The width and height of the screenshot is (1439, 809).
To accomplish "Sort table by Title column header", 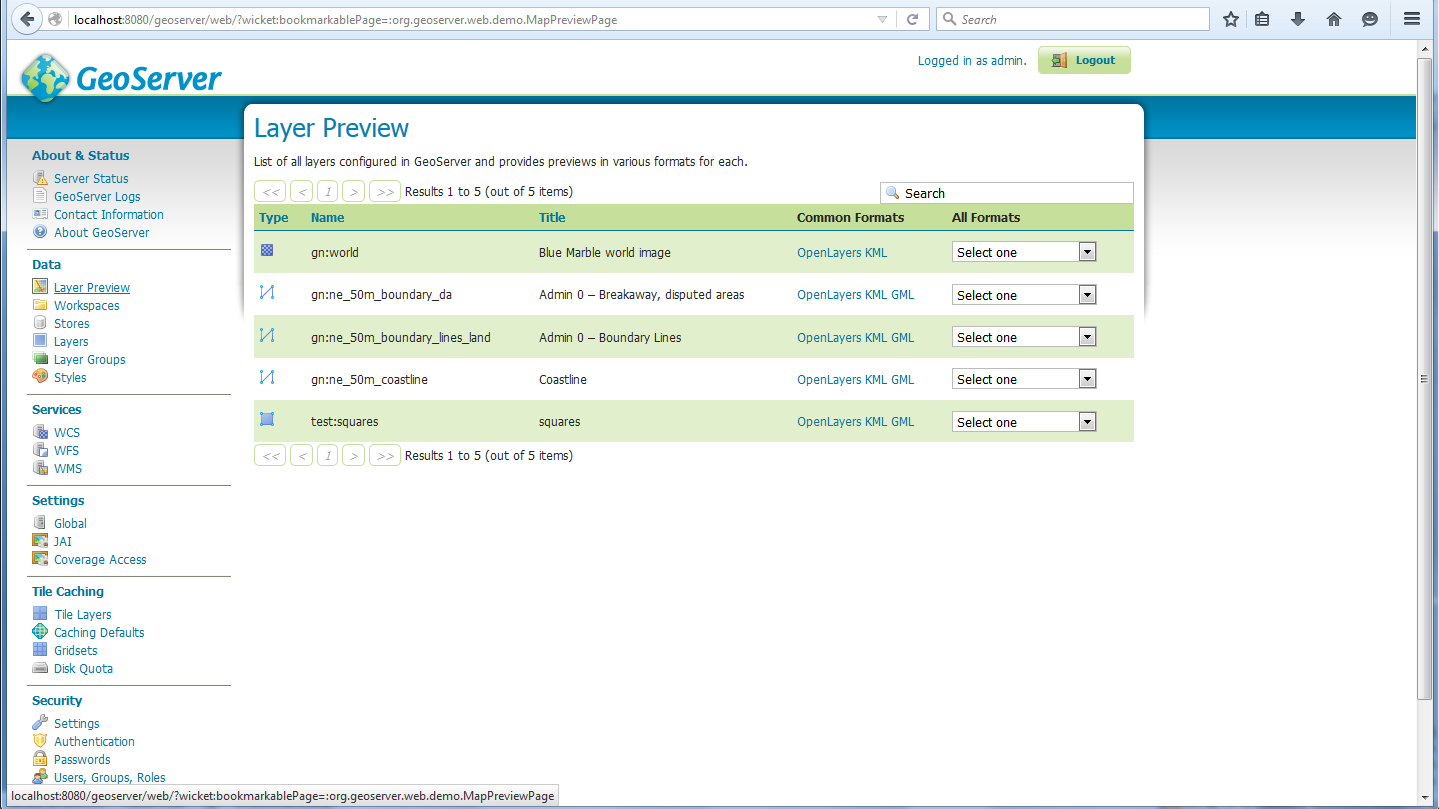I will 552,217.
